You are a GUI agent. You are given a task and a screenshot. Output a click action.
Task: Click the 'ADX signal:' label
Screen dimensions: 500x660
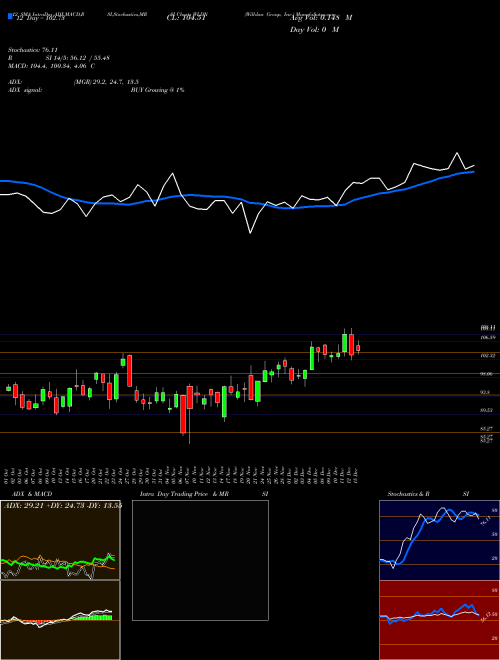(25, 90)
